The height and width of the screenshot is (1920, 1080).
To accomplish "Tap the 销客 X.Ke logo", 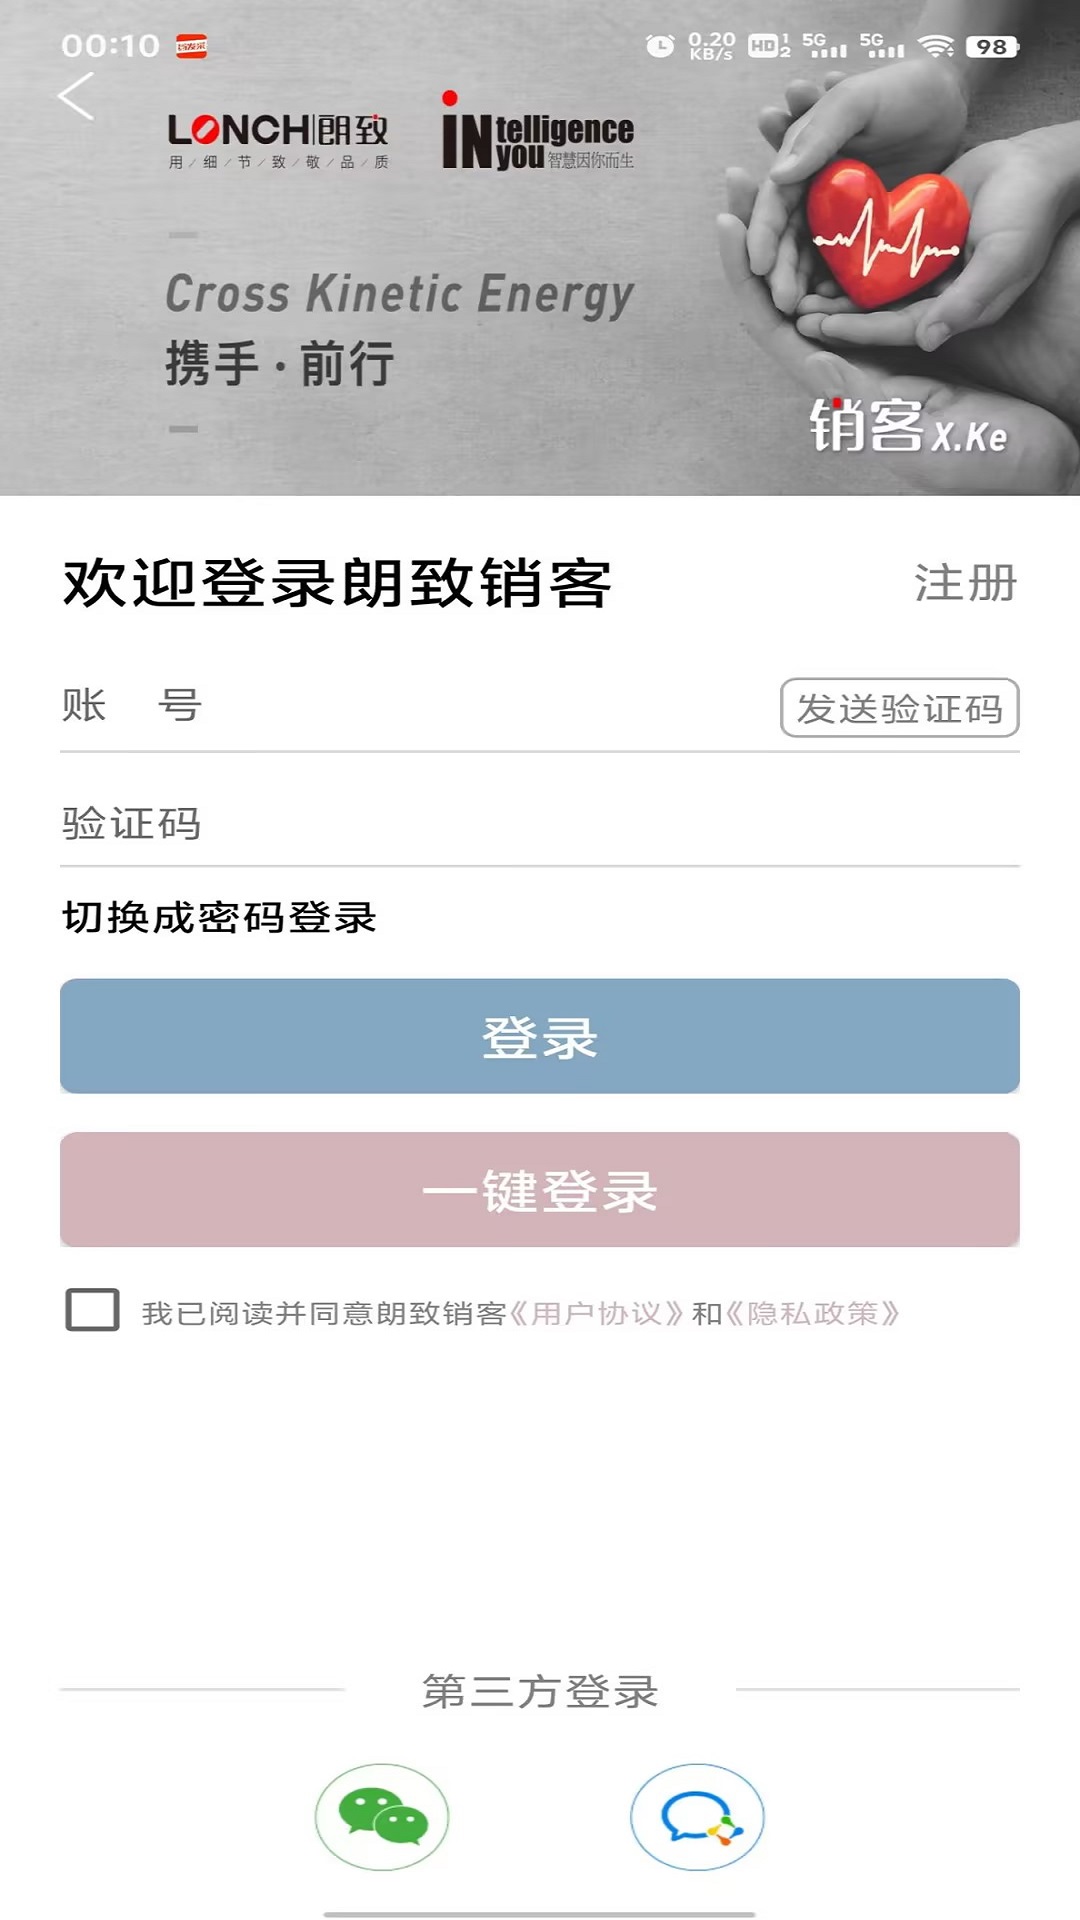I will coord(907,427).
